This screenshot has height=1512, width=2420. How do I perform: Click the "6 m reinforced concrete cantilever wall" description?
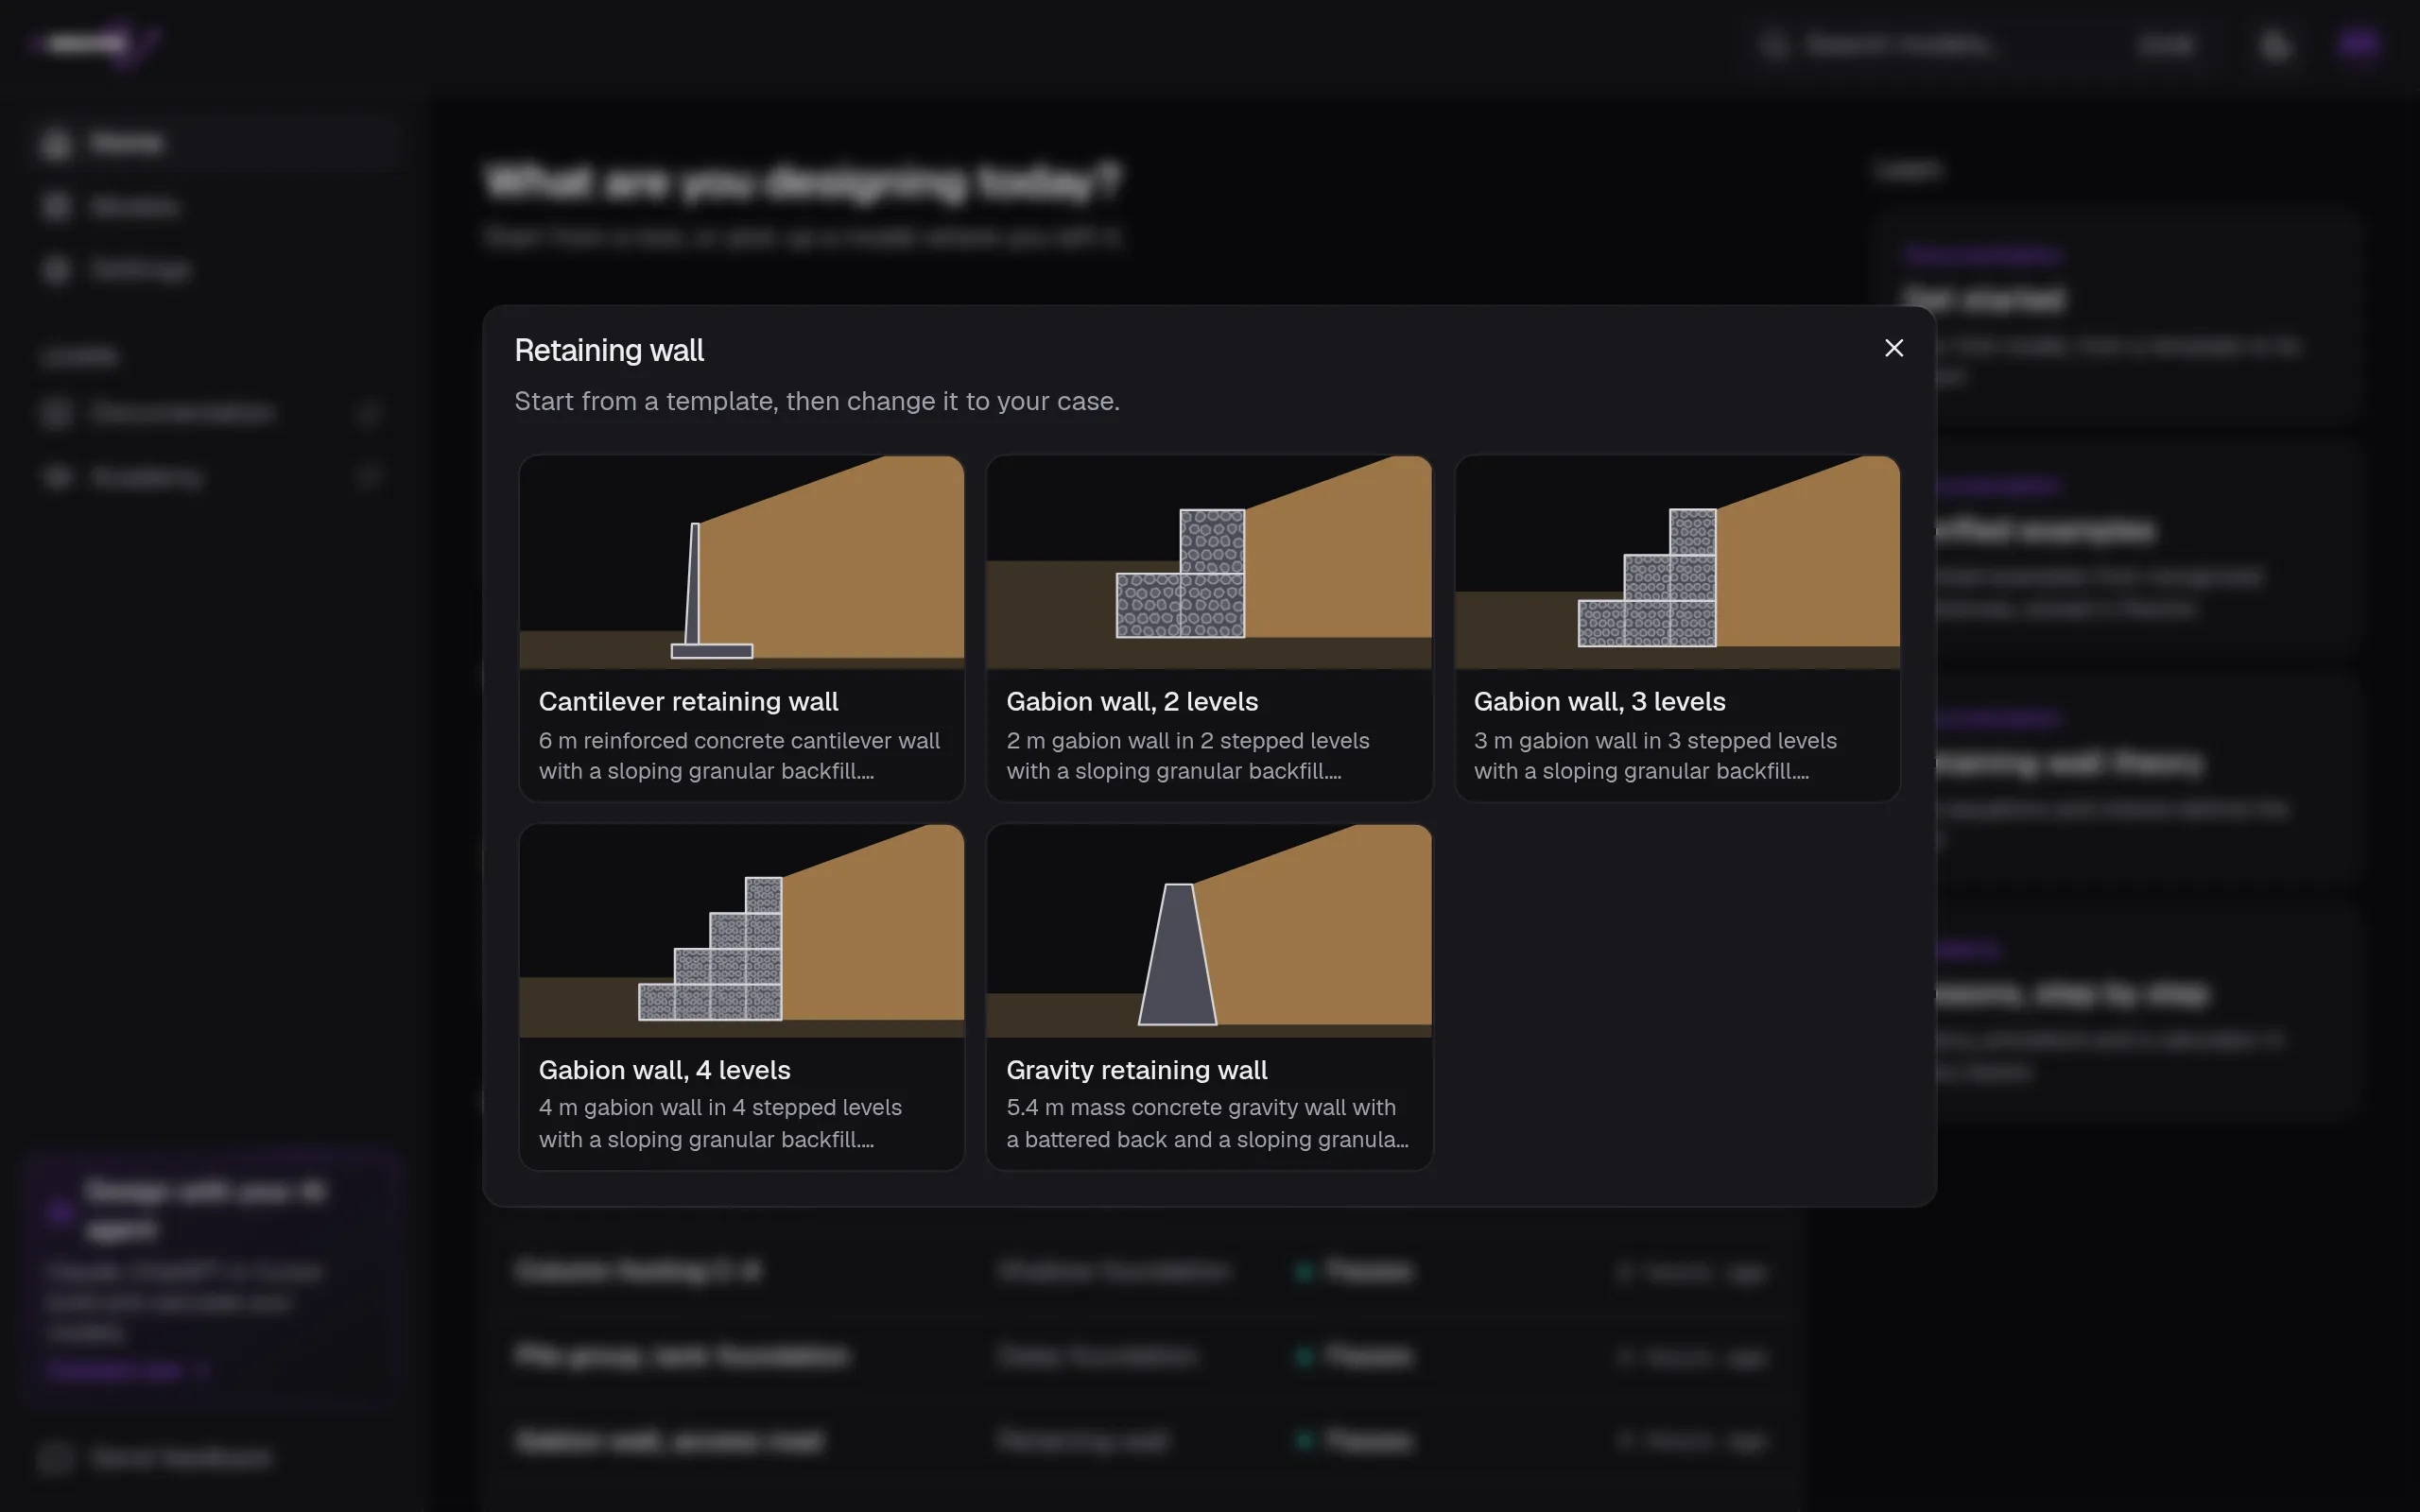coord(739,756)
